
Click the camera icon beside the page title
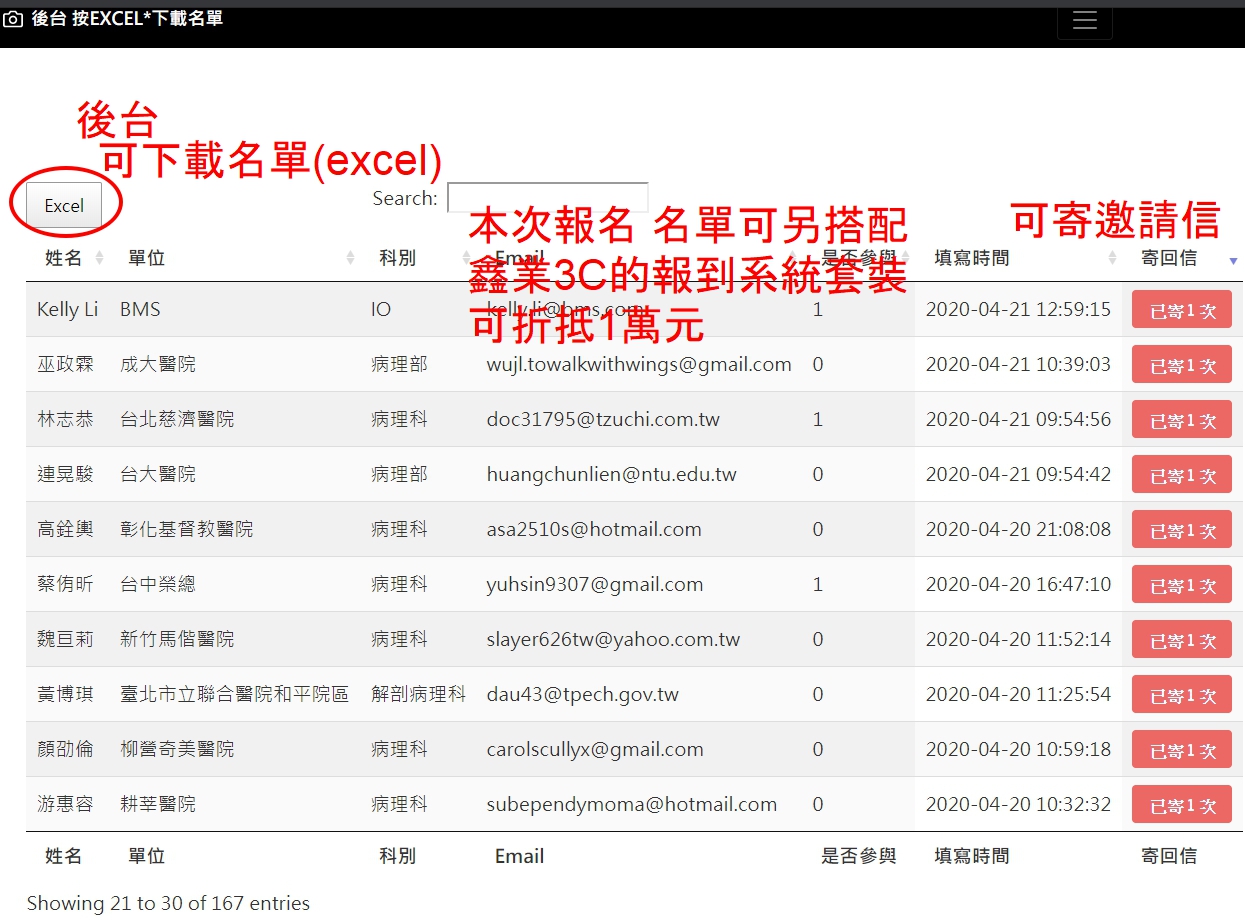pos(13,19)
